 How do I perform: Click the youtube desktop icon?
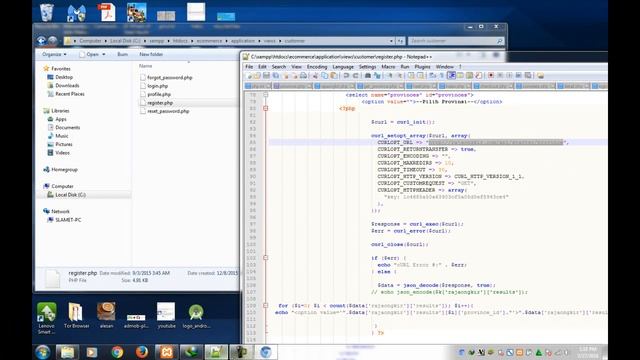click(166, 316)
